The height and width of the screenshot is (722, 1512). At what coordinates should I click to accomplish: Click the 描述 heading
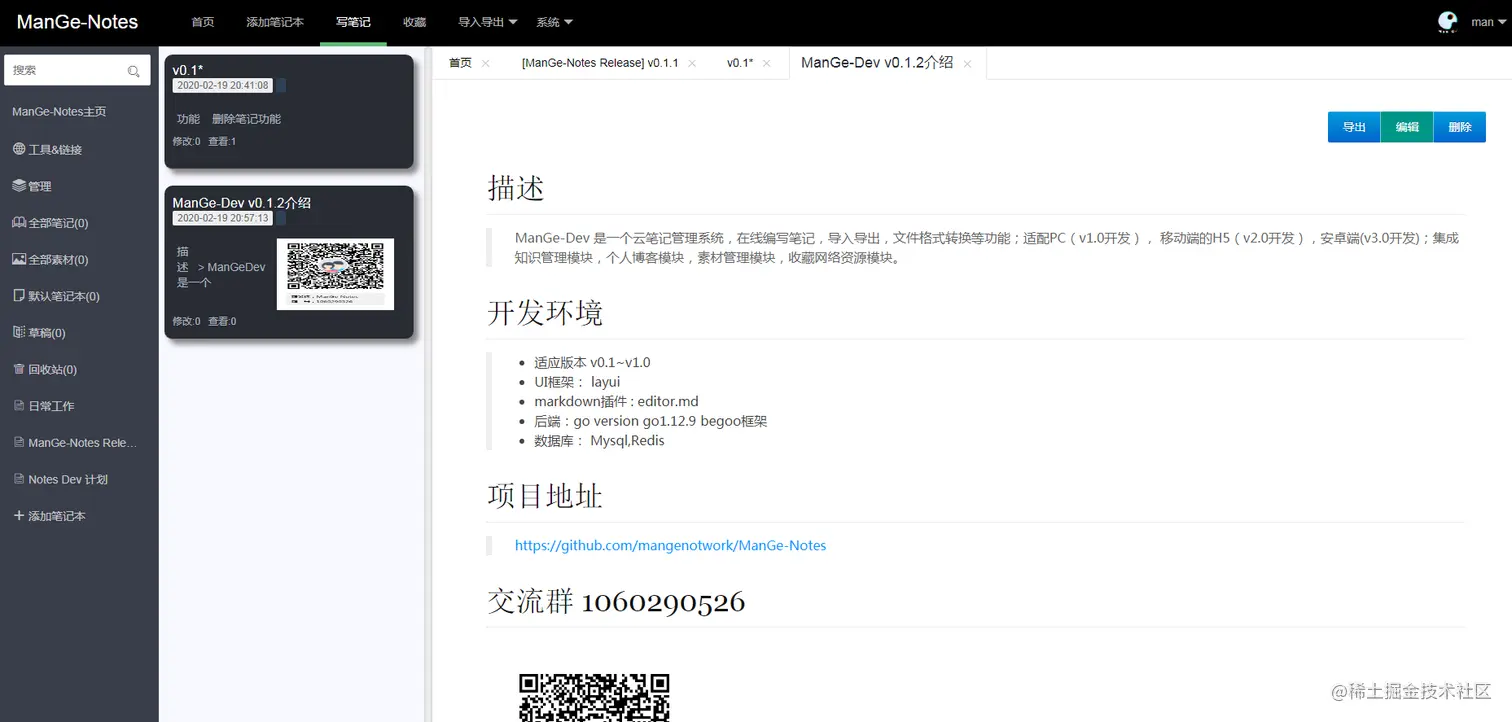pos(516,188)
